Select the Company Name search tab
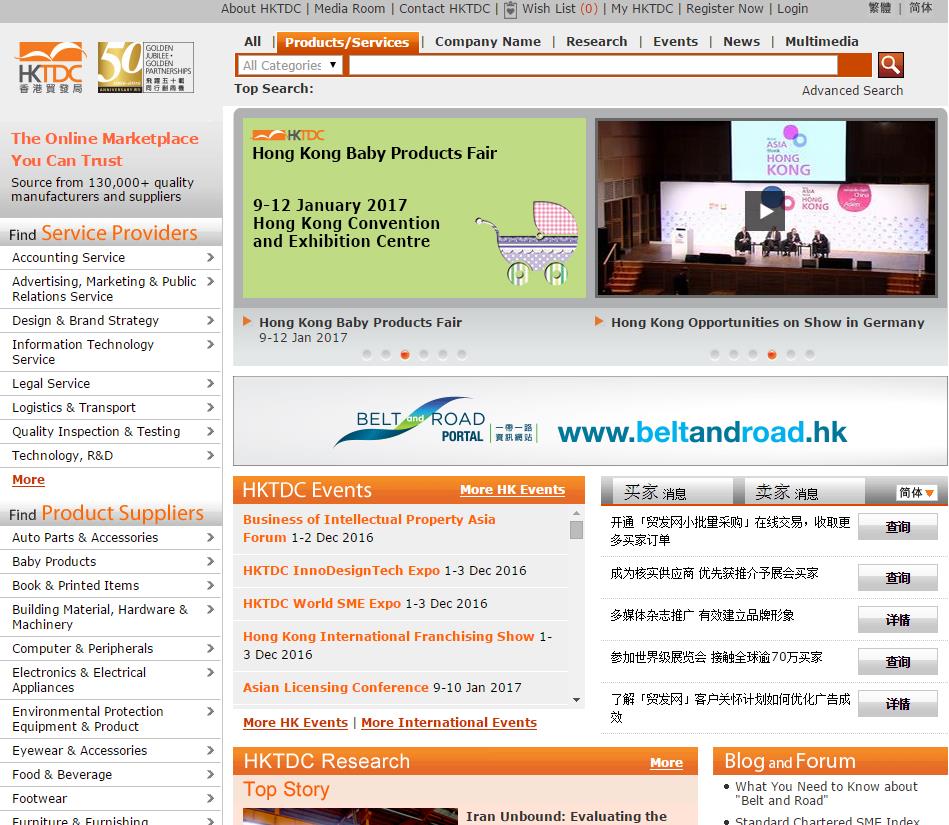The width and height of the screenshot is (949, 825). (488, 42)
